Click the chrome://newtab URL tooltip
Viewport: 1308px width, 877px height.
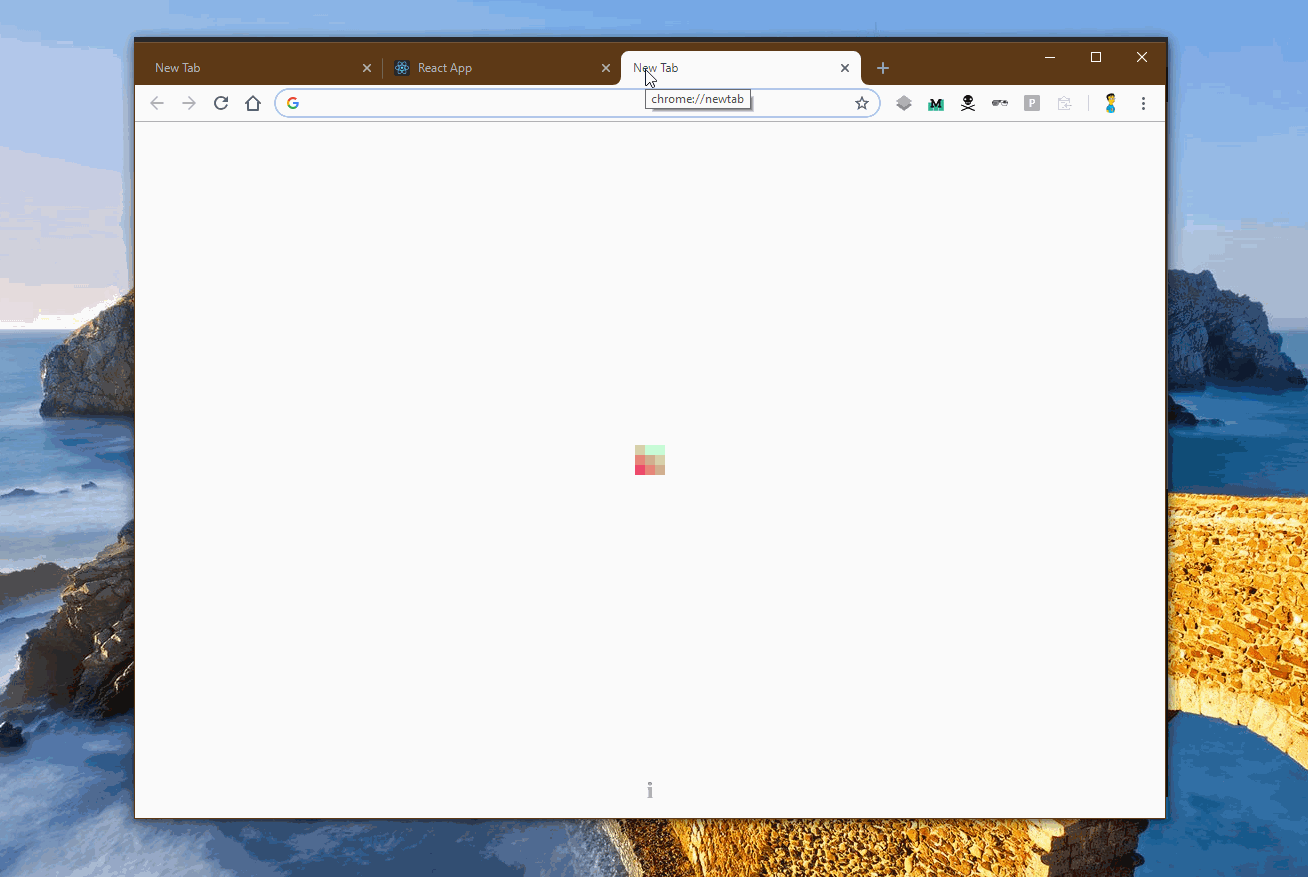click(x=697, y=99)
